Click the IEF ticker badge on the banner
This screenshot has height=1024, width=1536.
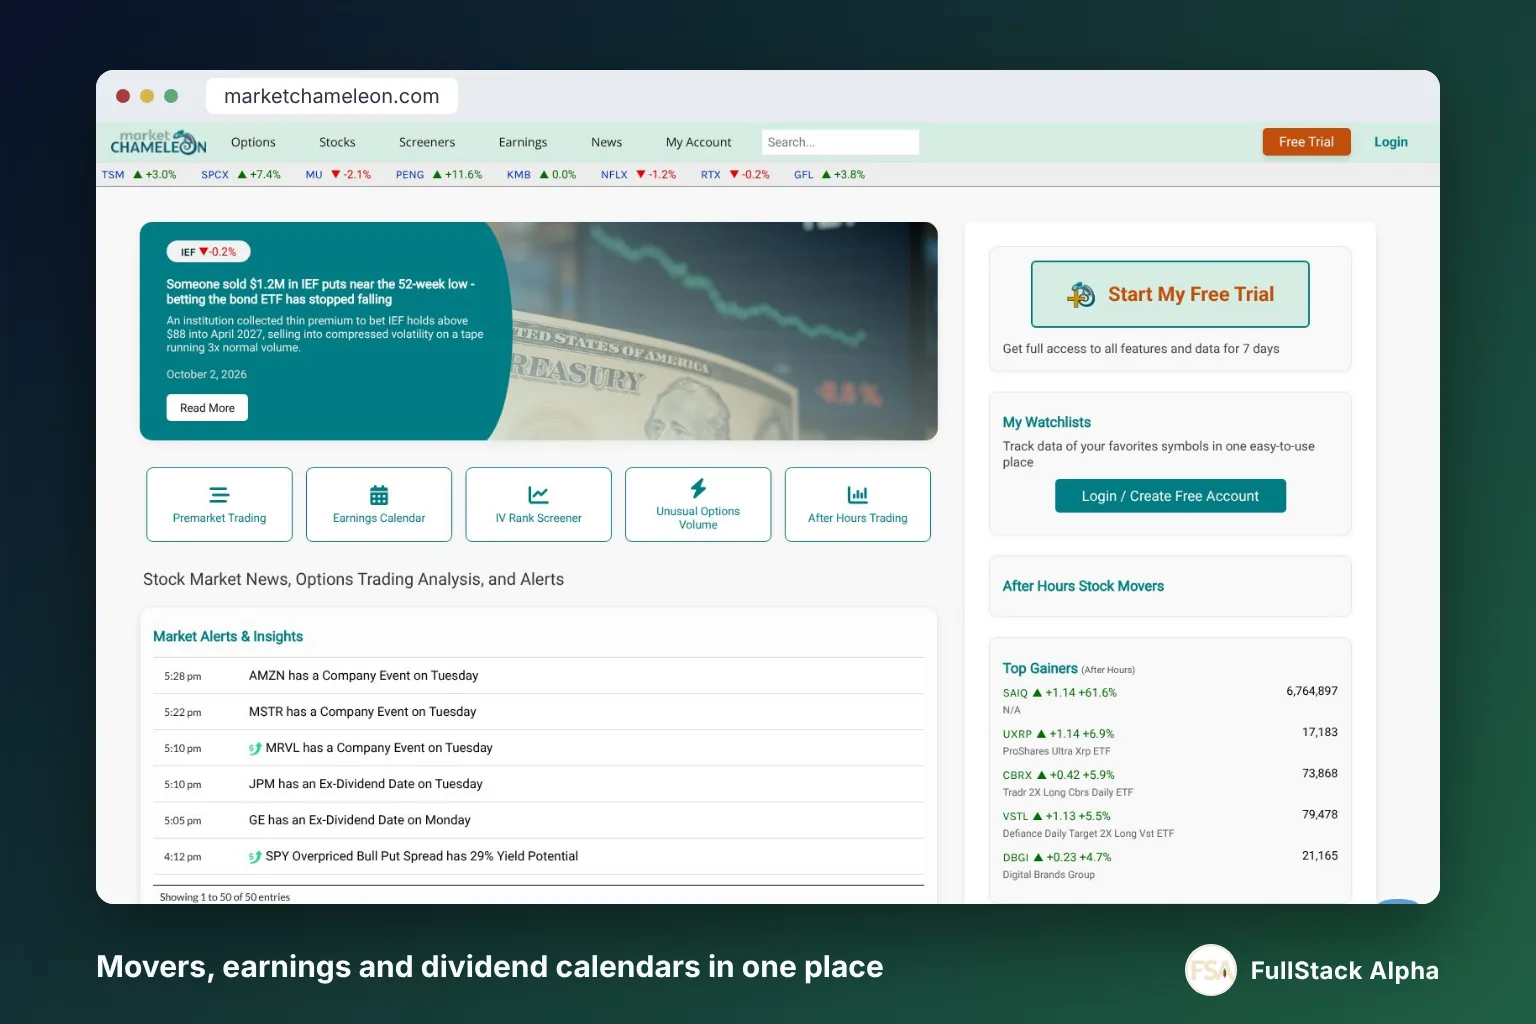tap(208, 252)
